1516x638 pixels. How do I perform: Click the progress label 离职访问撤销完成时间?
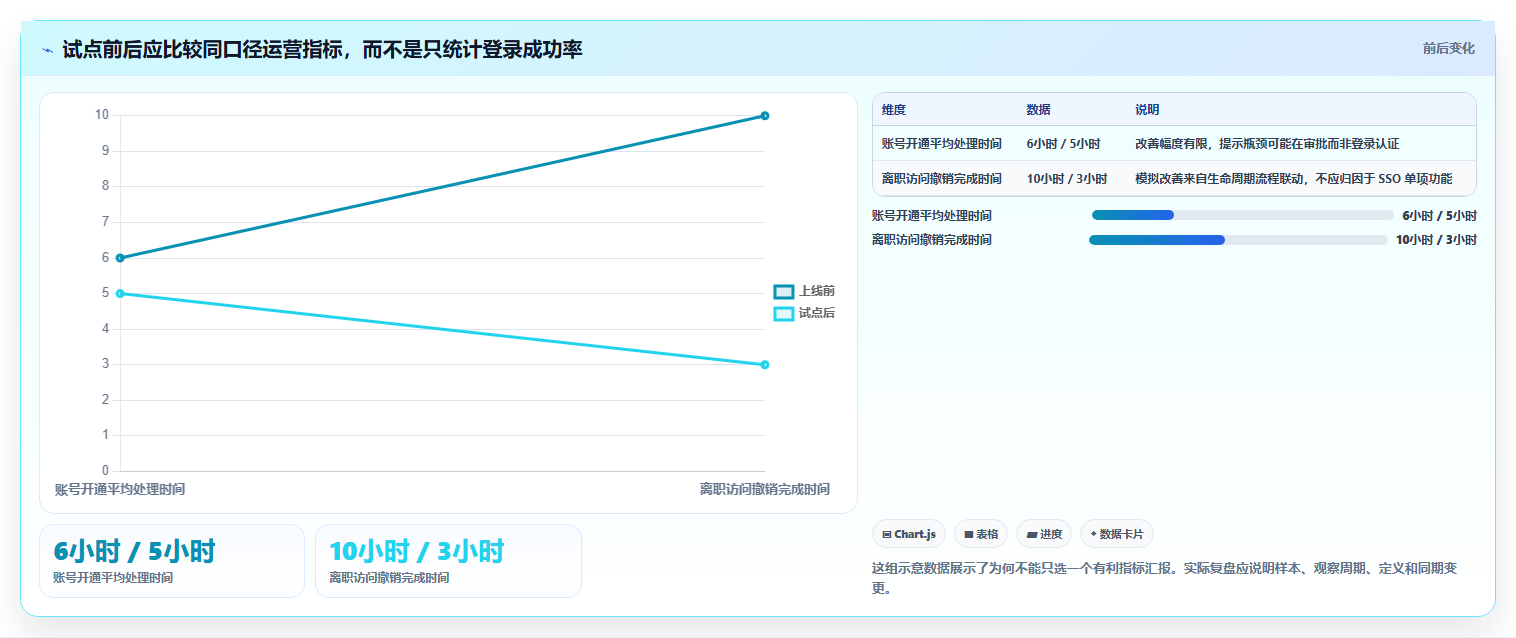pyautogui.click(x=932, y=239)
